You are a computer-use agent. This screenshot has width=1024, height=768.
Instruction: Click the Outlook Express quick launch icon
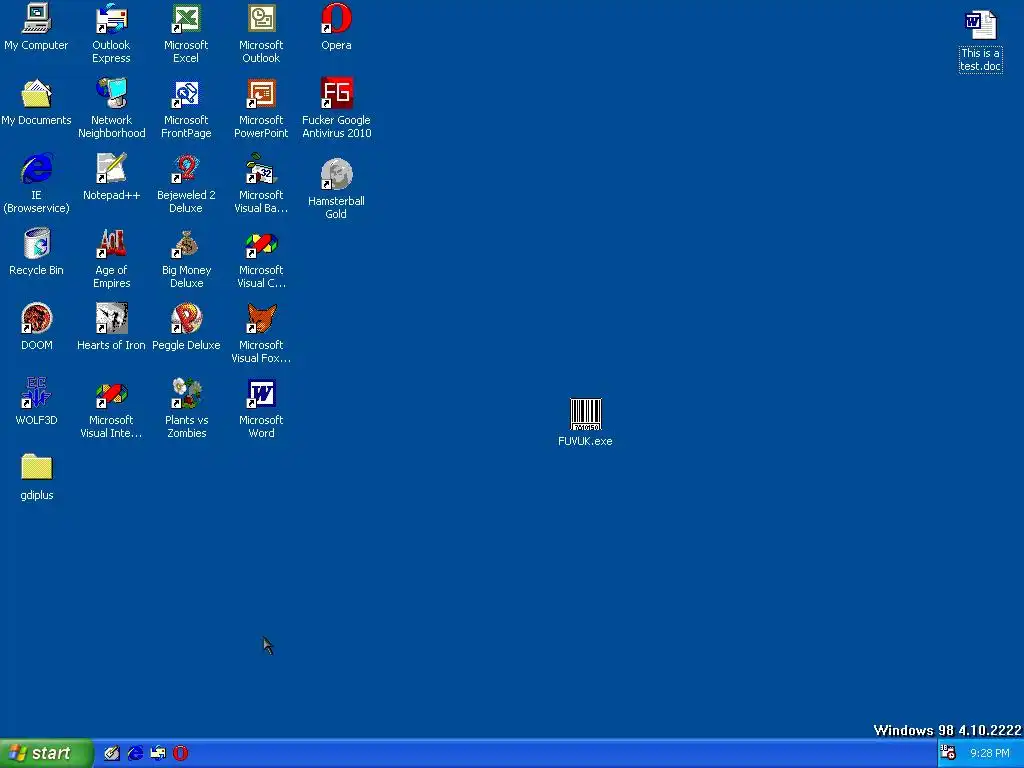coord(158,753)
